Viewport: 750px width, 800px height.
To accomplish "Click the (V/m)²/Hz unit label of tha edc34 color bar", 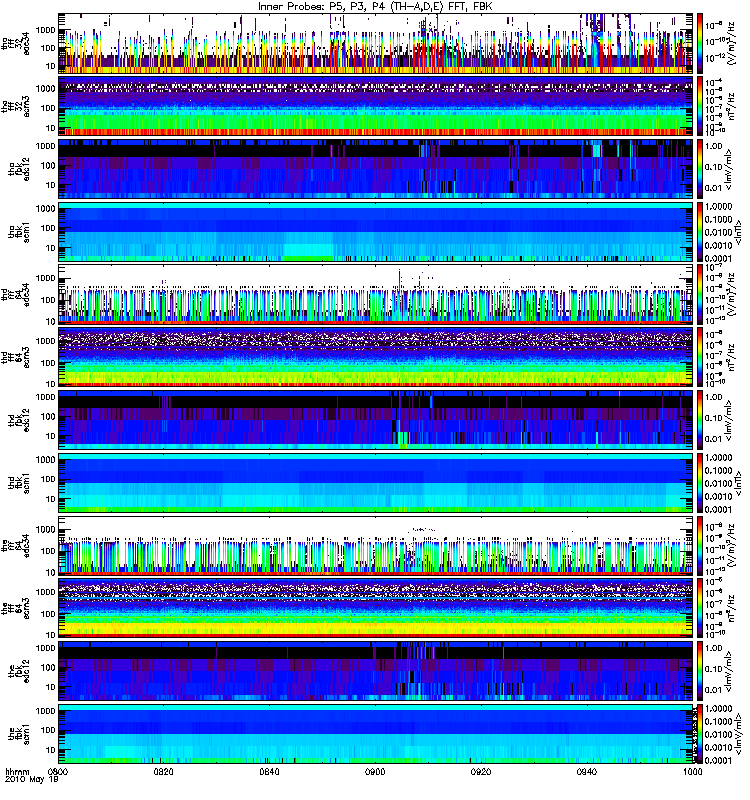I will click(x=732, y=44).
